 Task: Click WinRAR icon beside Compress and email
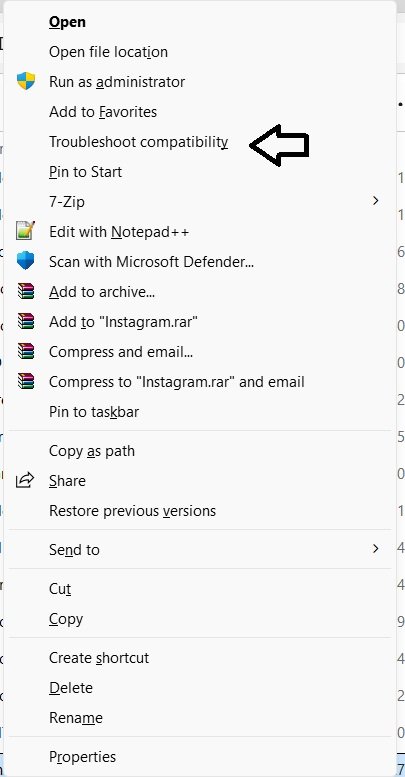(x=26, y=351)
